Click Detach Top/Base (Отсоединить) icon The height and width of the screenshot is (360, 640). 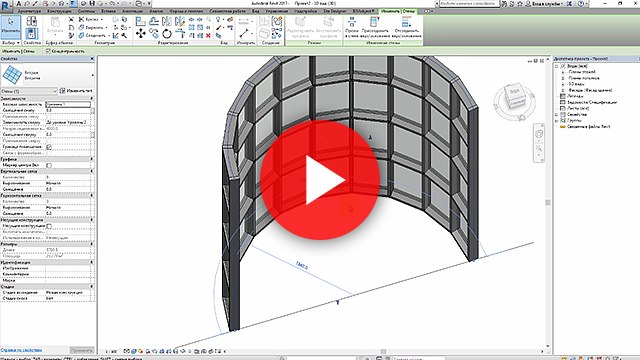point(407,27)
